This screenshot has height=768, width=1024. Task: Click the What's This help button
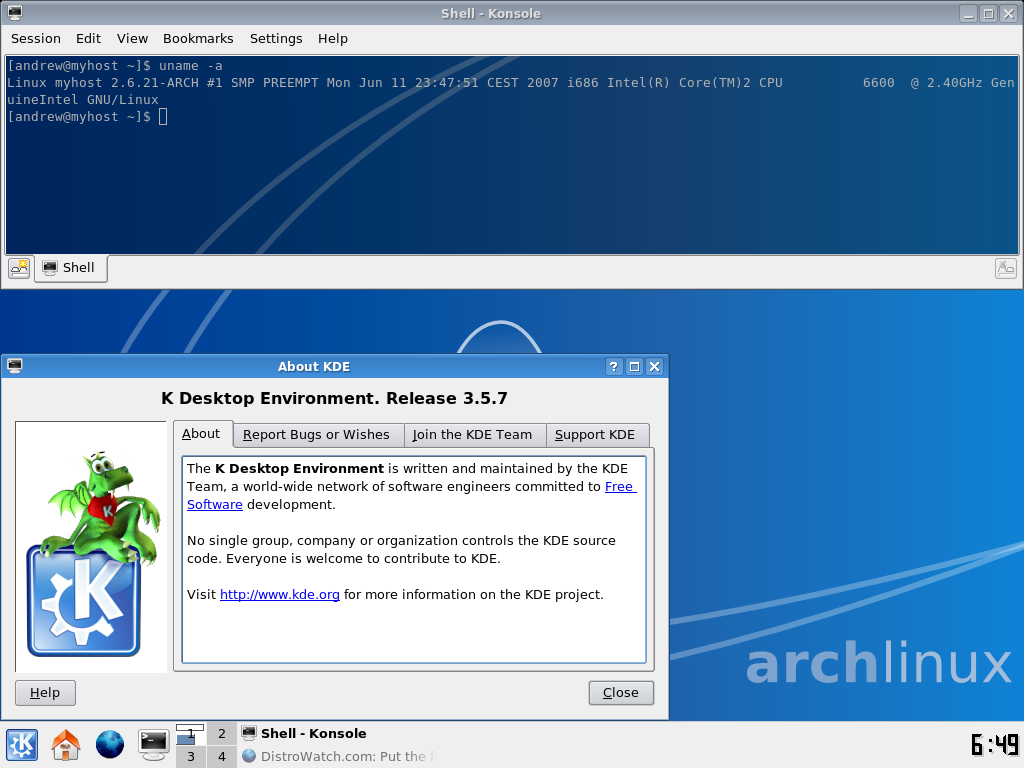[x=613, y=366]
